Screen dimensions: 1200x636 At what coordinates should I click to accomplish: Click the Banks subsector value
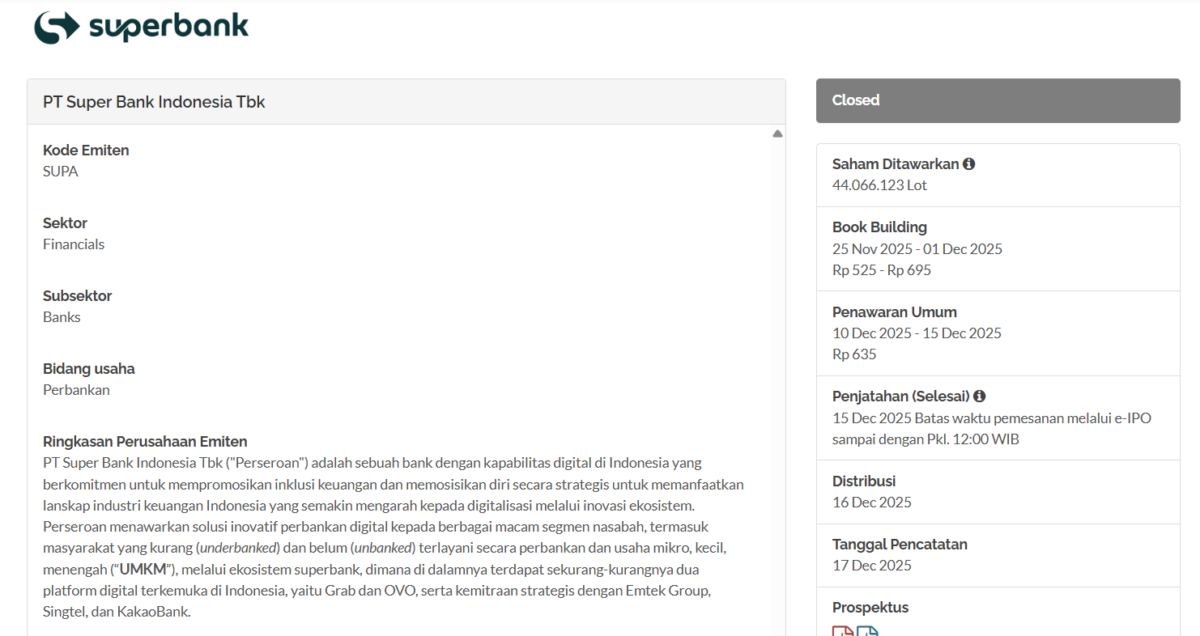62,317
